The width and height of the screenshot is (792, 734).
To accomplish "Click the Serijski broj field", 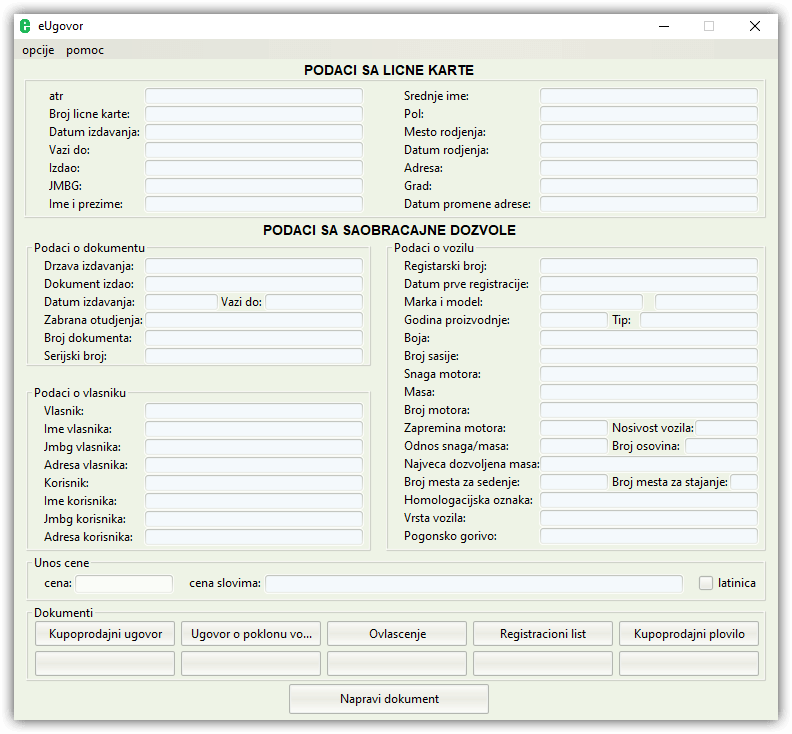I will click(x=254, y=356).
